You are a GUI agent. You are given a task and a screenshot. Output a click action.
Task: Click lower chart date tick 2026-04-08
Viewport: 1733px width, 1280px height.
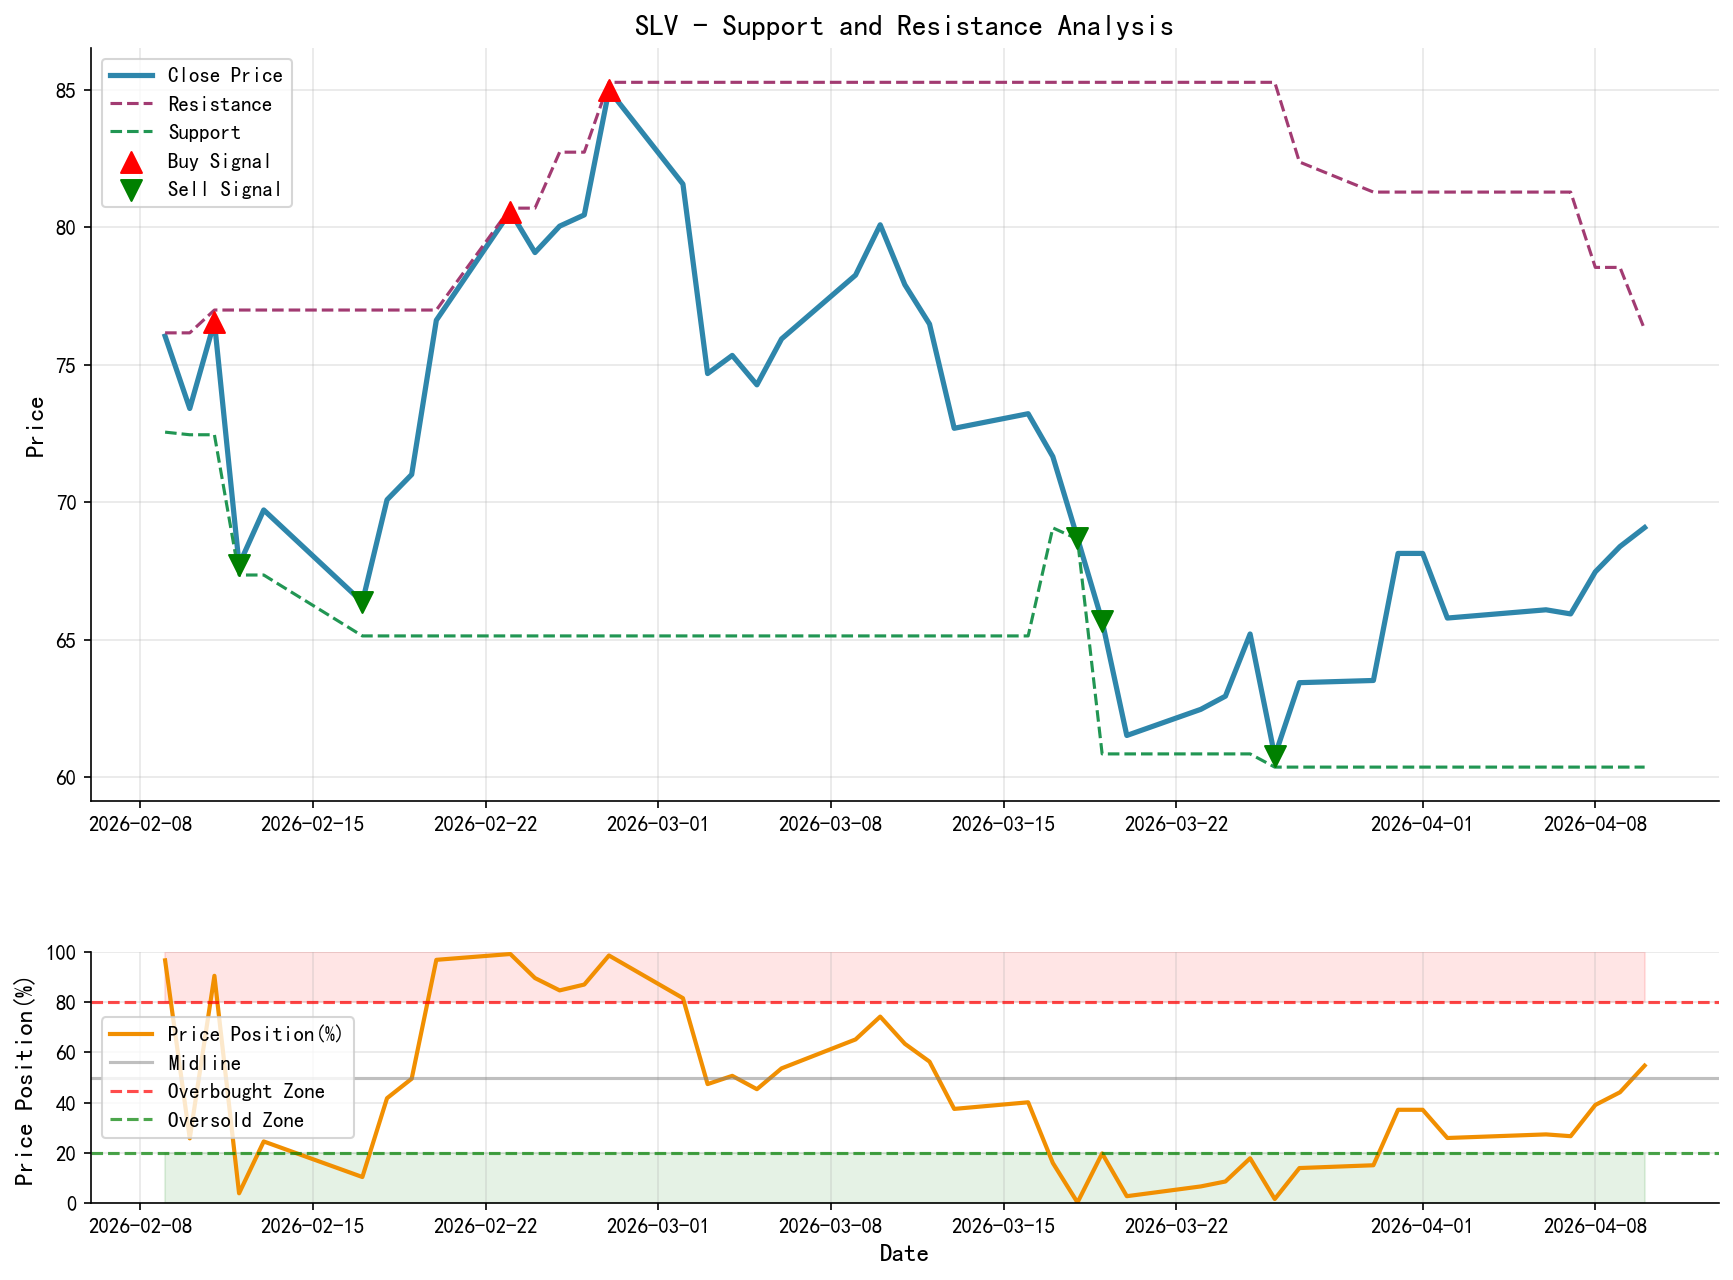(1595, 1226)
